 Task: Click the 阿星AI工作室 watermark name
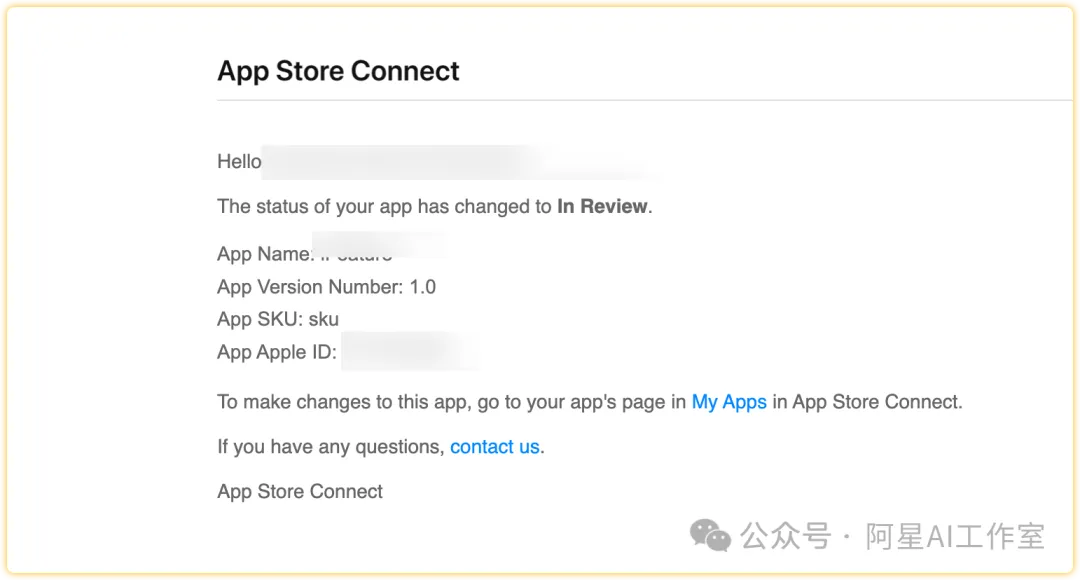(x=954, y=537)
